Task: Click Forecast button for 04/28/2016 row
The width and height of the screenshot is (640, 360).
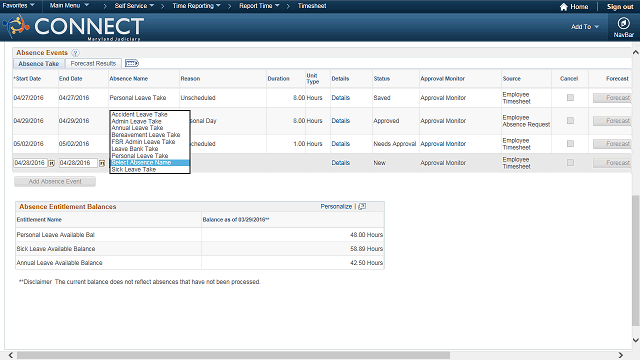Action: (612, 163)
